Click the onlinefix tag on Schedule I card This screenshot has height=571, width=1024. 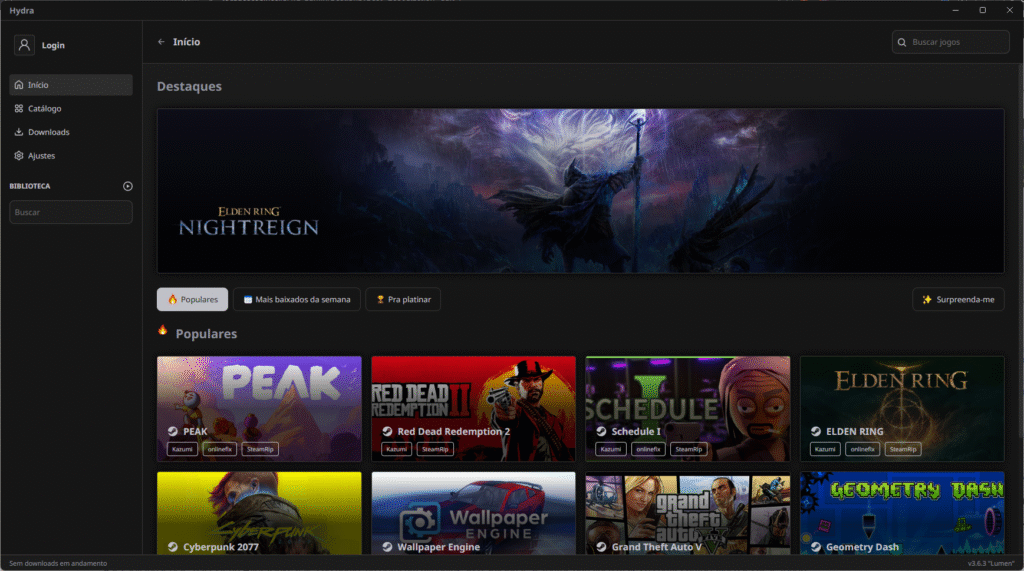pos(648,449)
